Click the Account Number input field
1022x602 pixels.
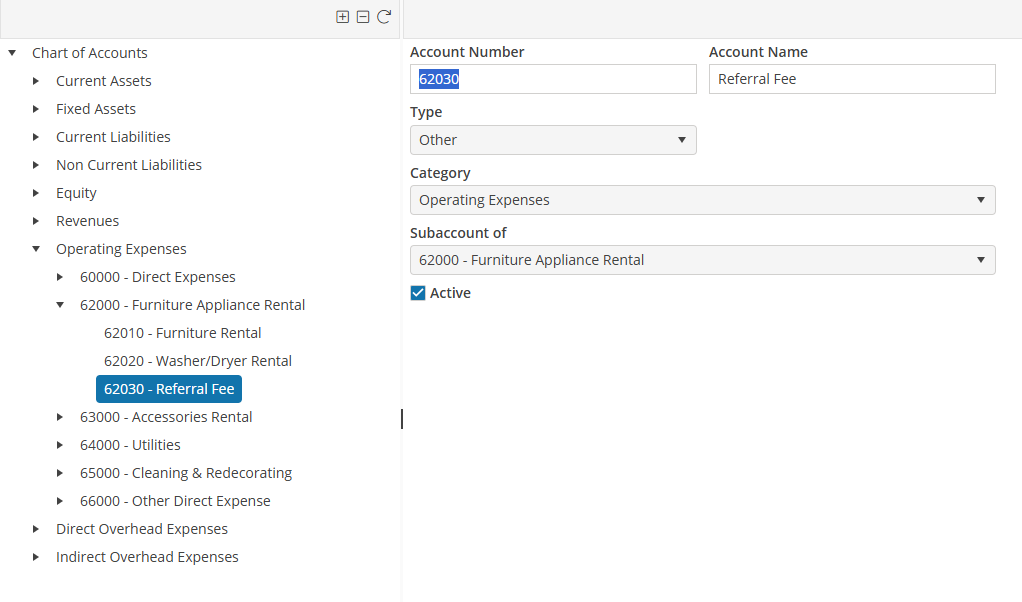coord(553,79)
